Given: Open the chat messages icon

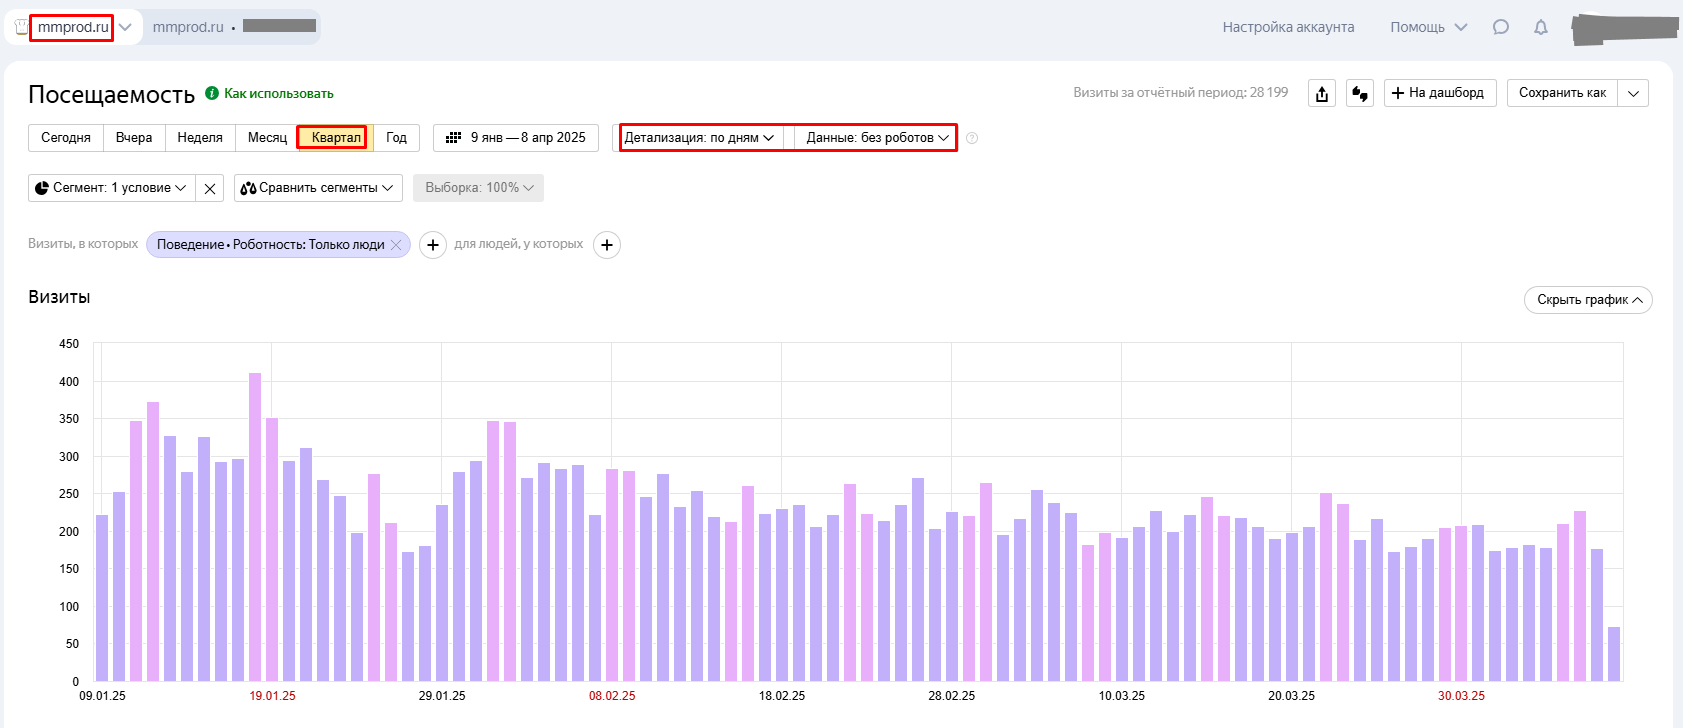Looking at the screenshot, I should (x=1500, y=27).
